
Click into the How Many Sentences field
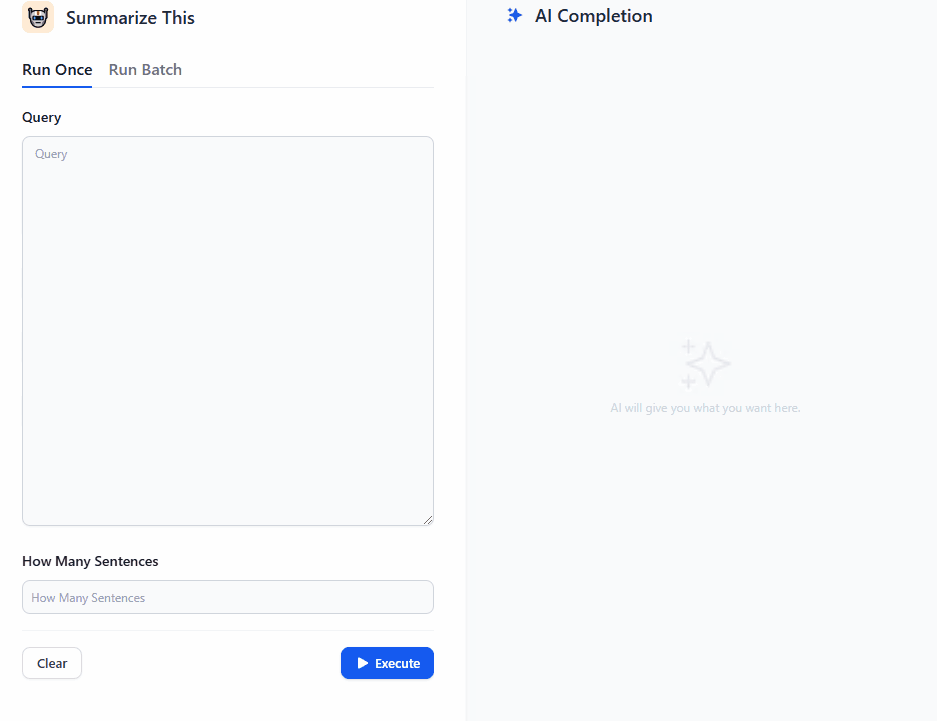point(228,597)
